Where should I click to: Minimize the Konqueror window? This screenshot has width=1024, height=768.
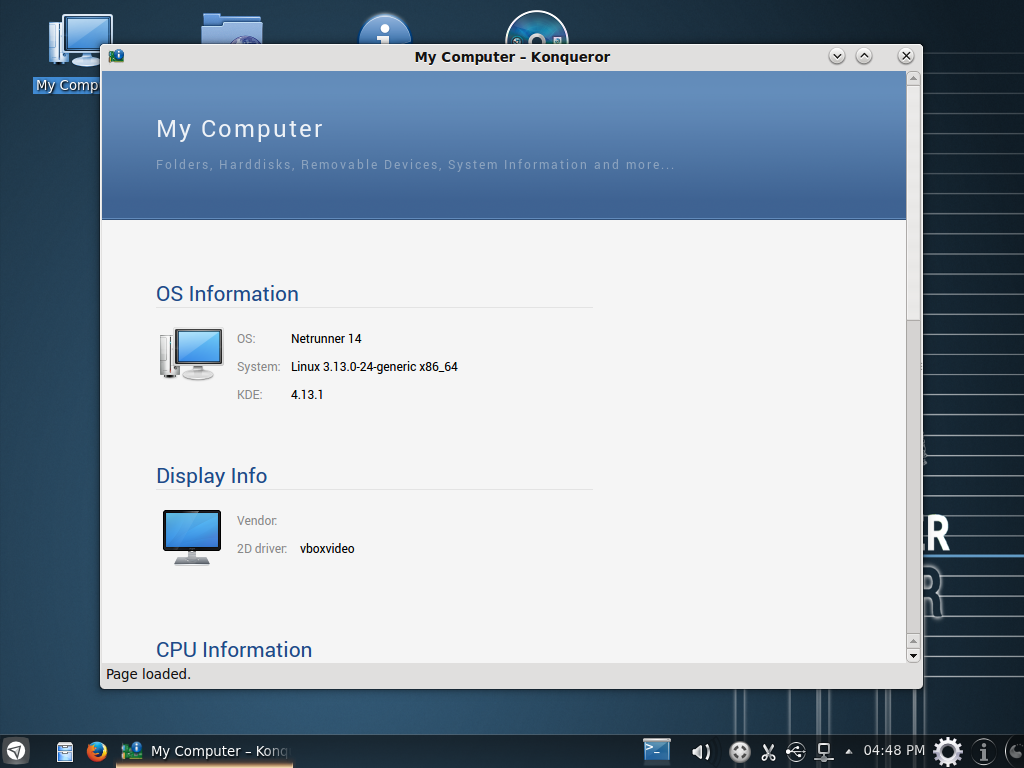pyautogui.click(x=837, y=56)
